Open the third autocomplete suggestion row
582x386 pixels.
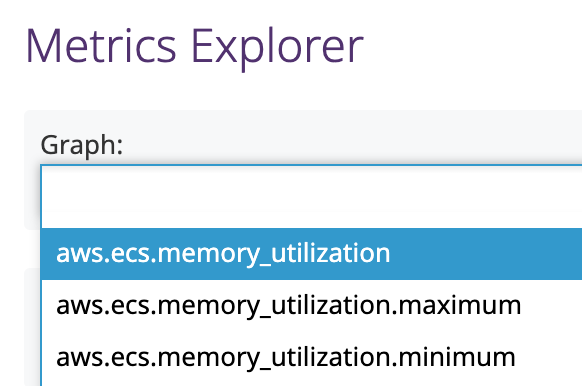tap(312, 357)
